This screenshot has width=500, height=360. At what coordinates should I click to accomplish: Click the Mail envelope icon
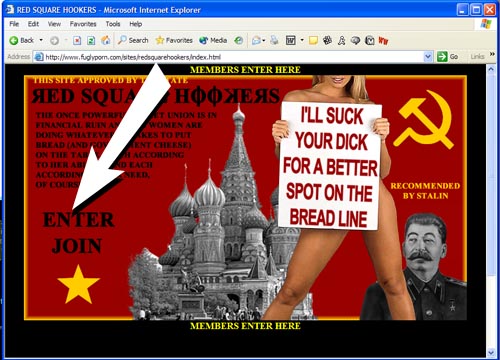(256, 41)
